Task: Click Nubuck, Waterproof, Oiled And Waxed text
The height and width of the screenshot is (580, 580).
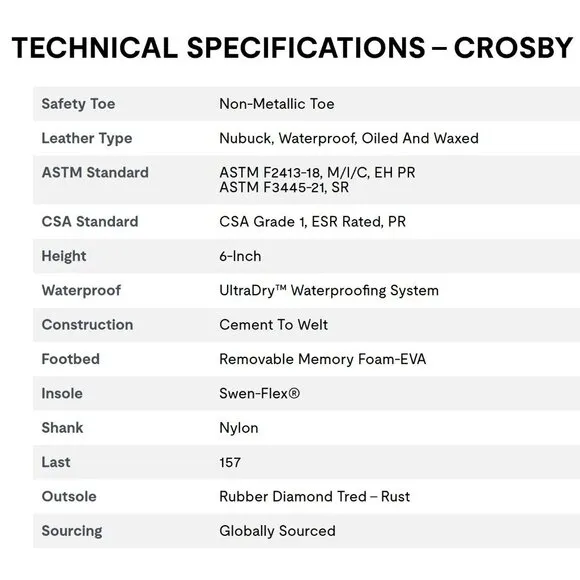Action: click(x=349, y=138)
